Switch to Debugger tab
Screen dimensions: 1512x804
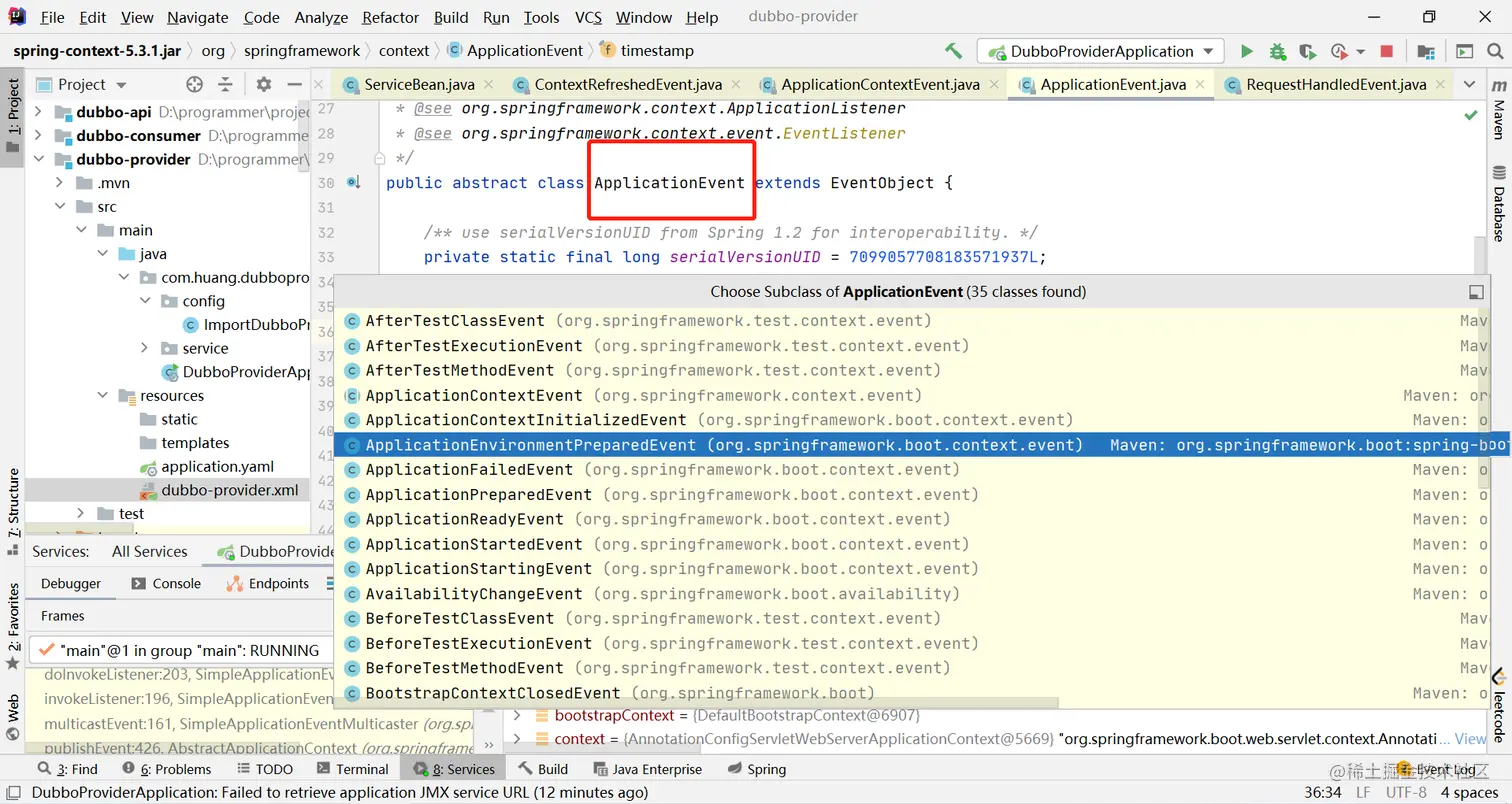tap(71, 583)
